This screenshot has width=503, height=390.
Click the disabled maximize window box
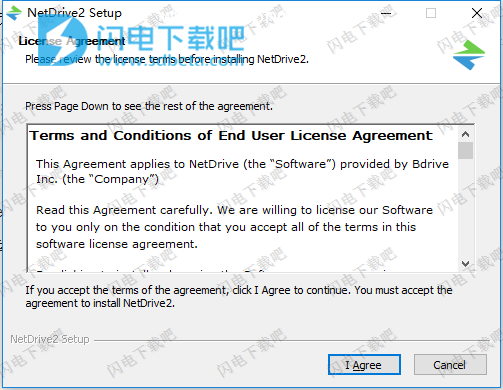coord(431,13)
